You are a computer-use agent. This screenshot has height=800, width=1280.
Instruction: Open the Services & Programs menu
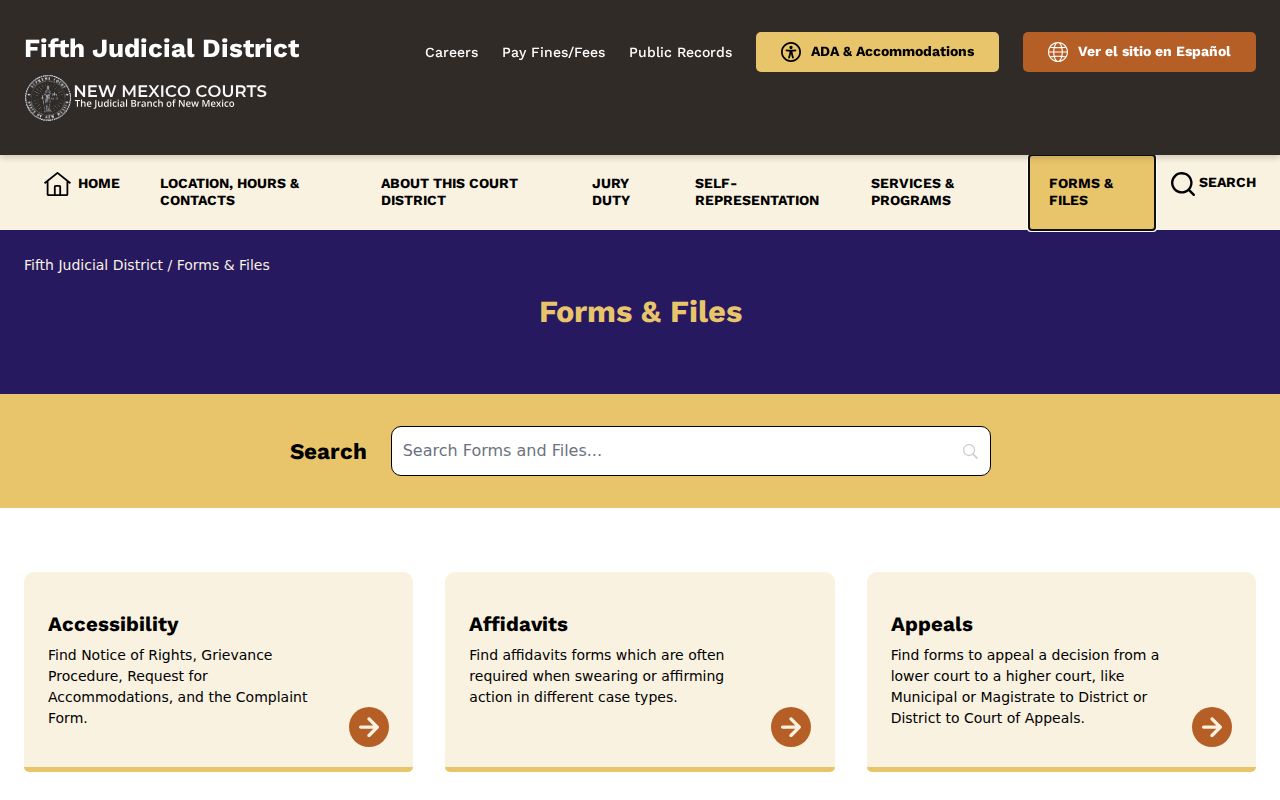[912, 192]
